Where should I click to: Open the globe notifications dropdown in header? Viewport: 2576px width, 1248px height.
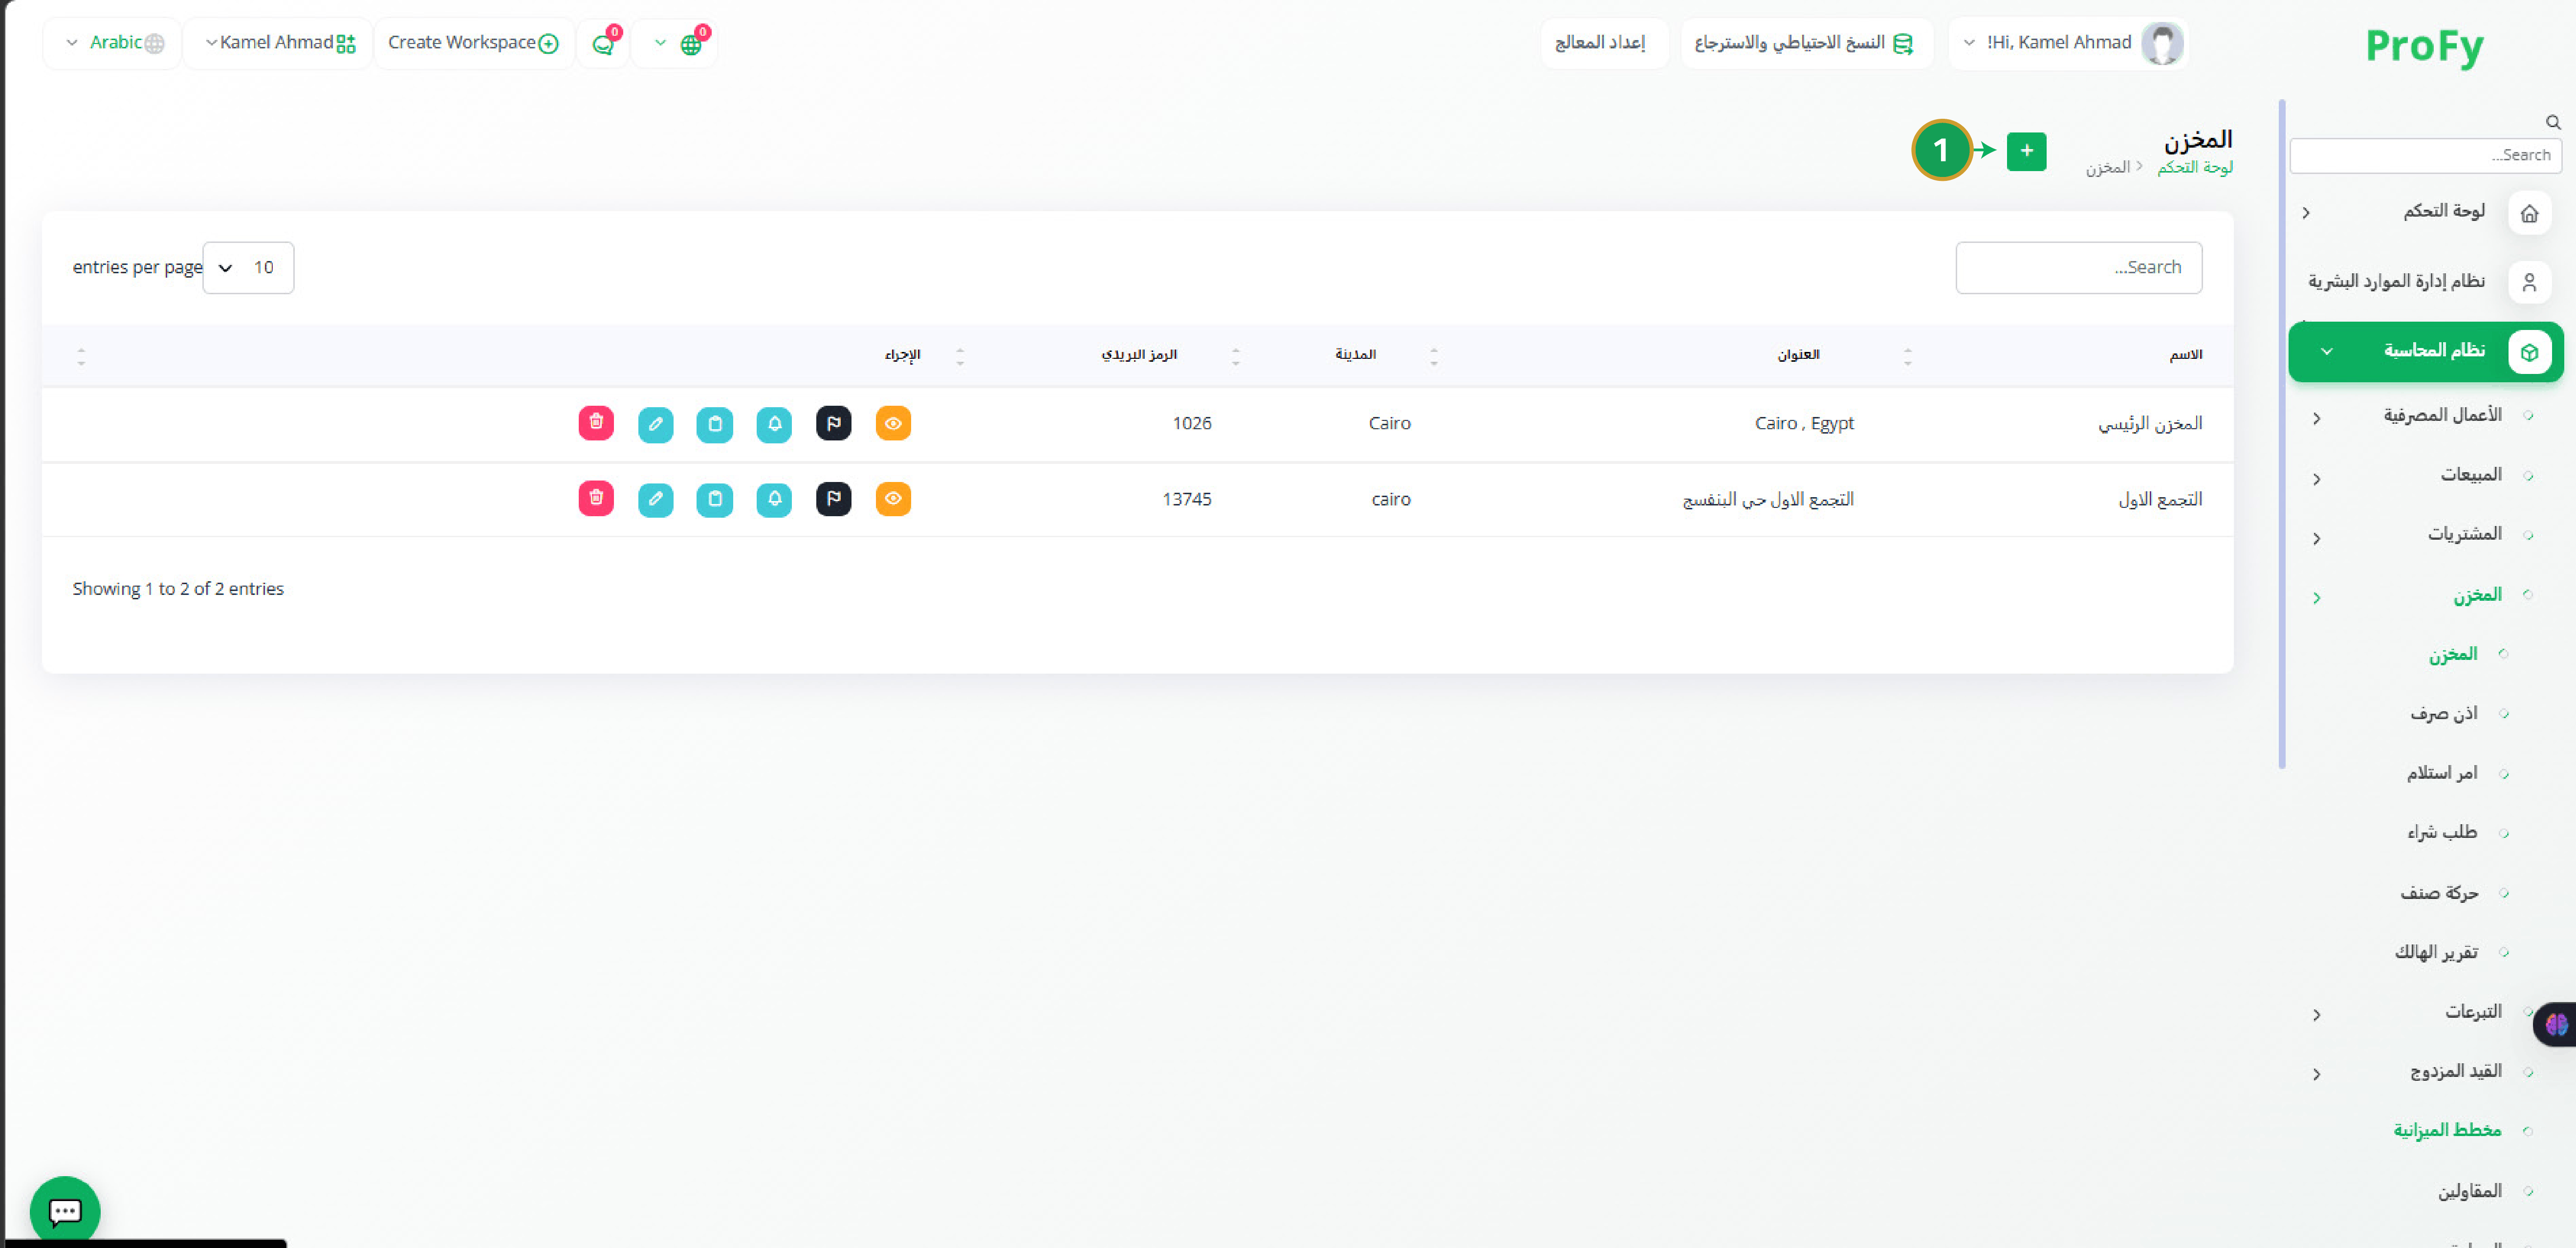pos(675,43)
